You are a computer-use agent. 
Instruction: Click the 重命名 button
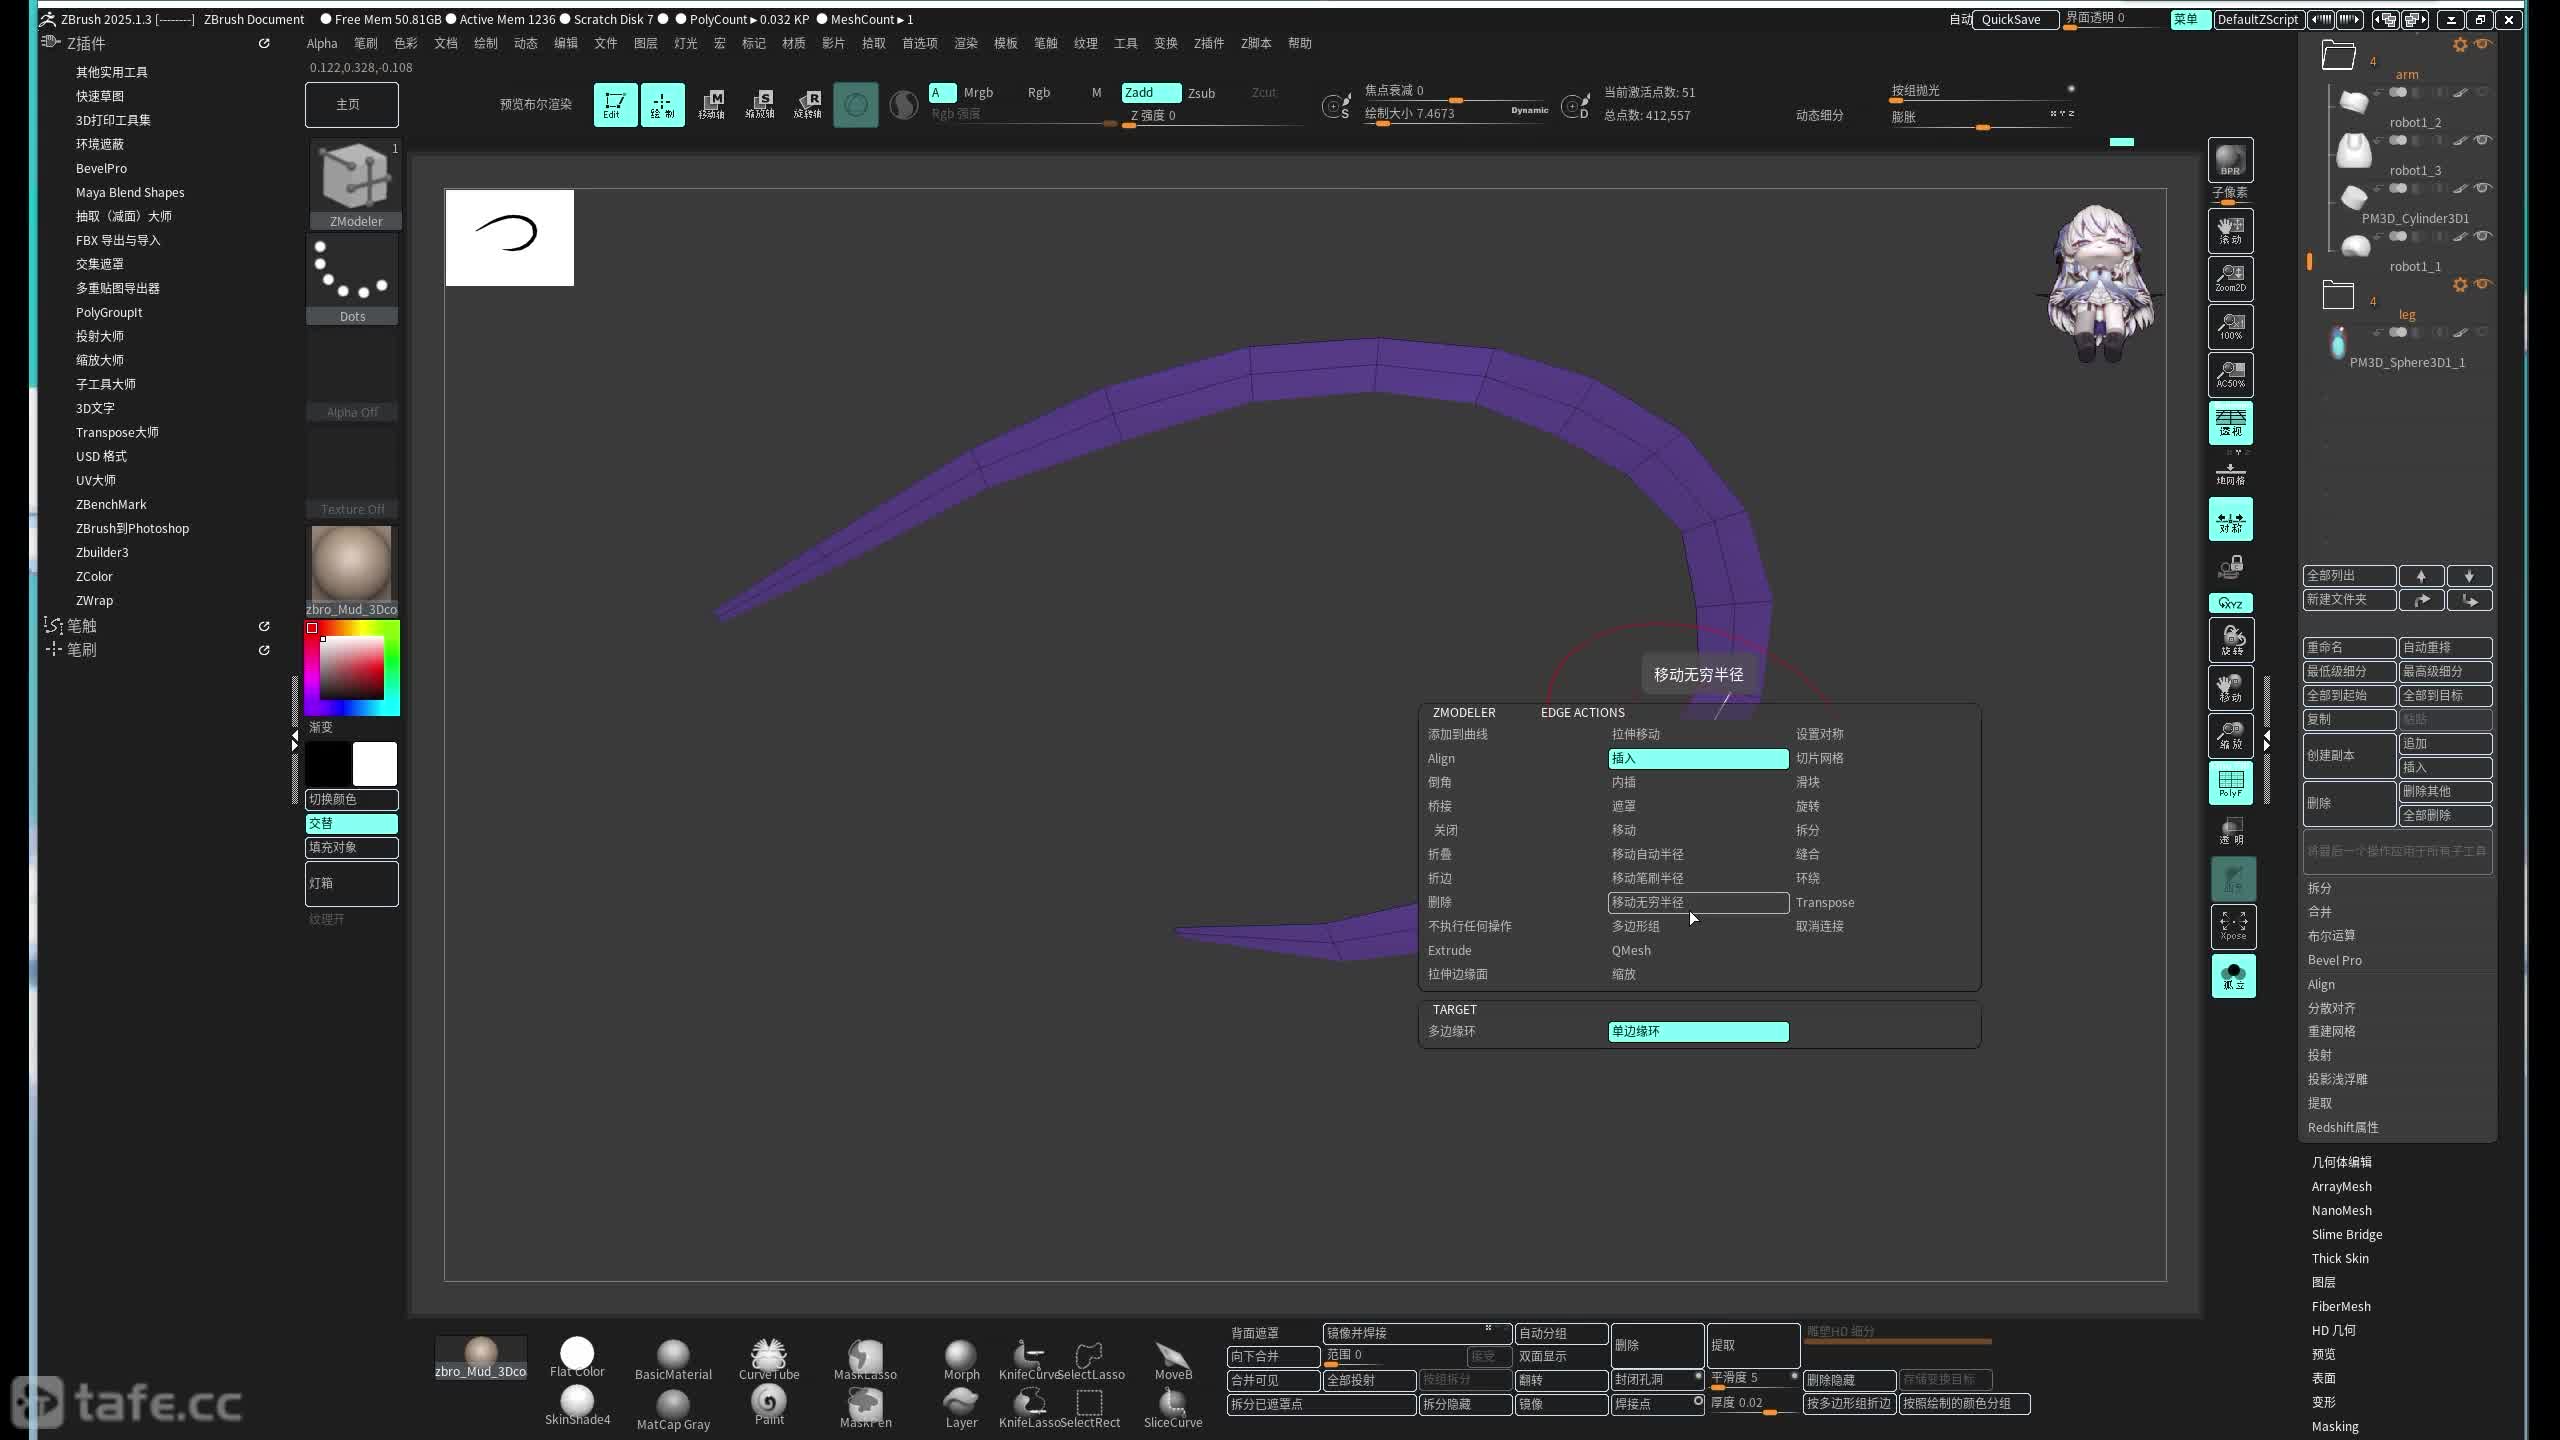(2349, 647)
